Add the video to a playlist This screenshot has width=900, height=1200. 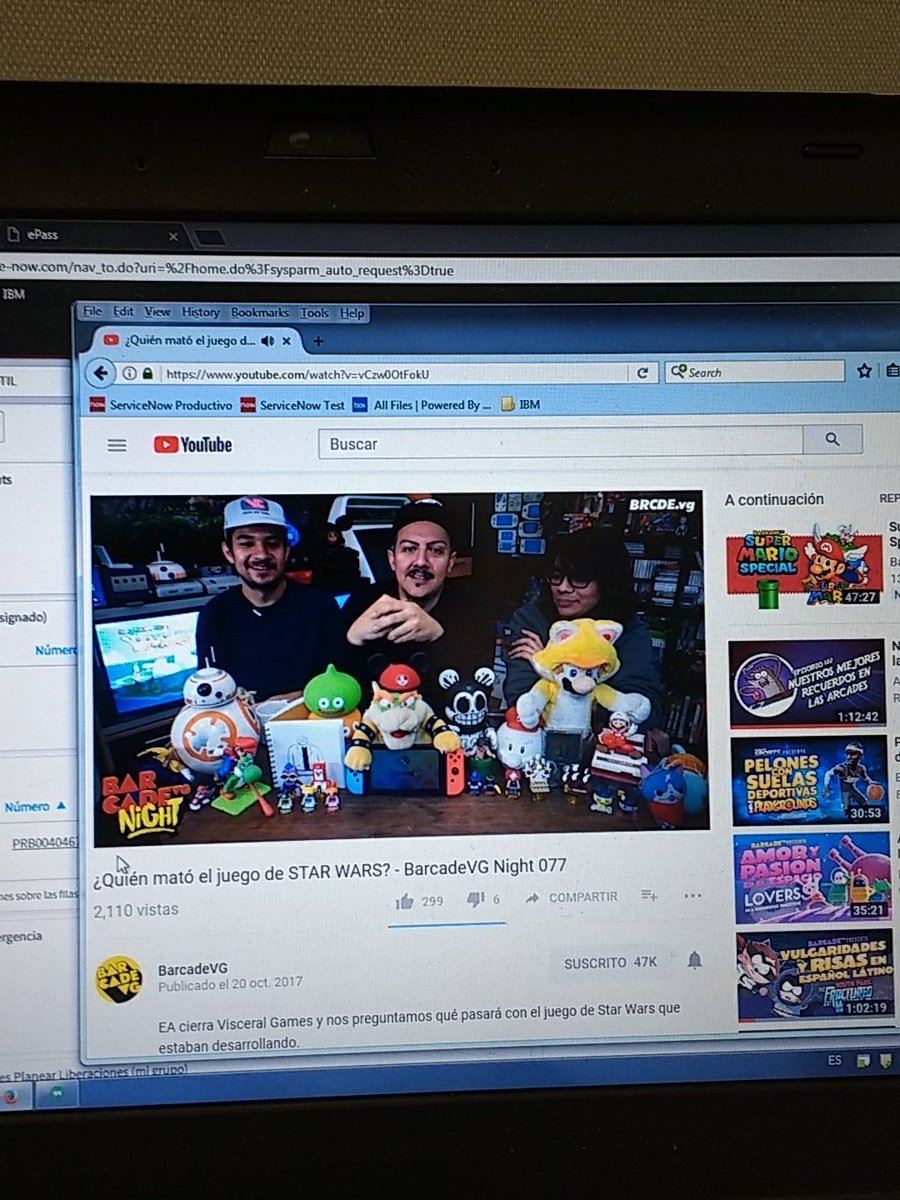pyautogui.click(x=649, y=896)
